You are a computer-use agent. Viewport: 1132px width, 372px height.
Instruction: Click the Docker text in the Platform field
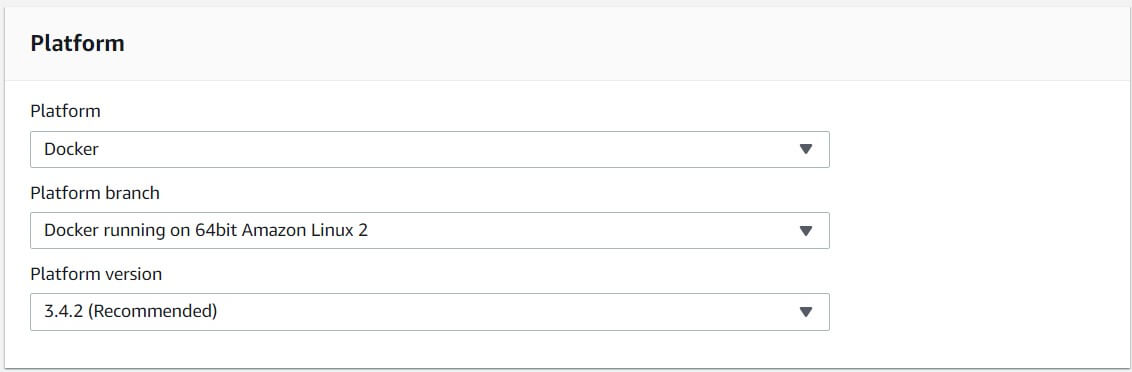click(x=71, y=150)
